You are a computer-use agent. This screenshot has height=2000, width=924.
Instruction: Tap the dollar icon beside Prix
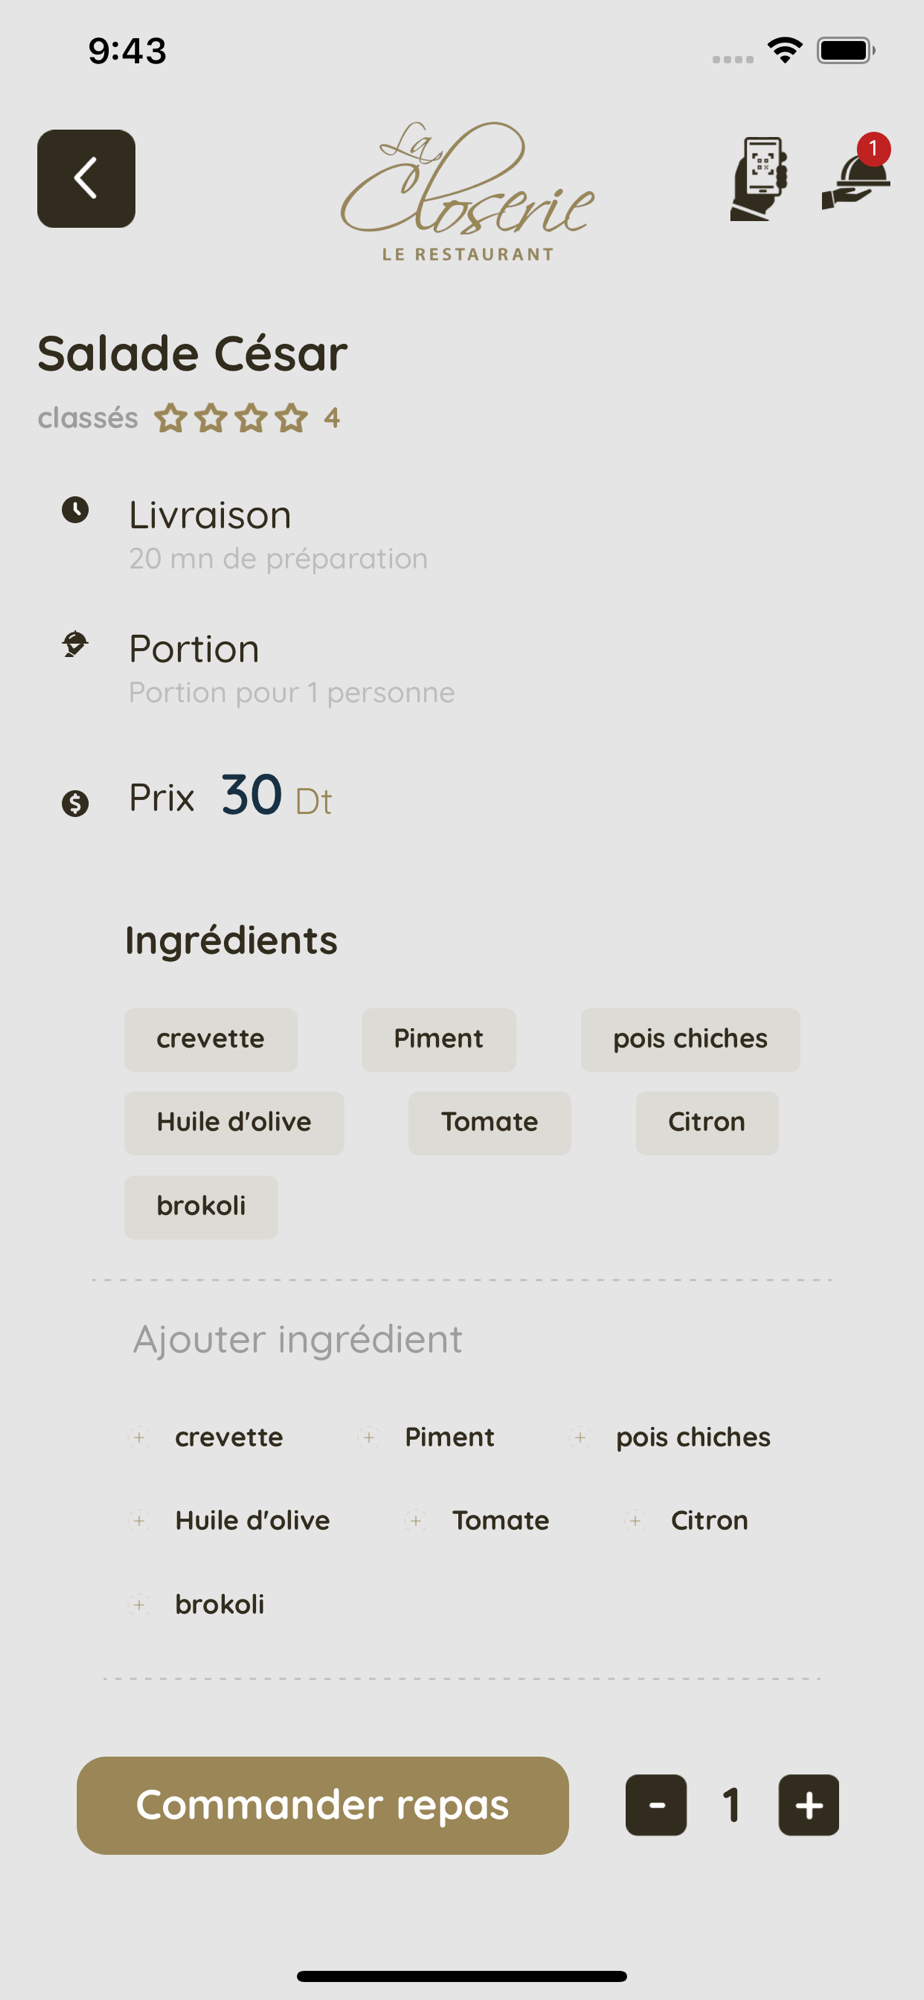point(75,803)
